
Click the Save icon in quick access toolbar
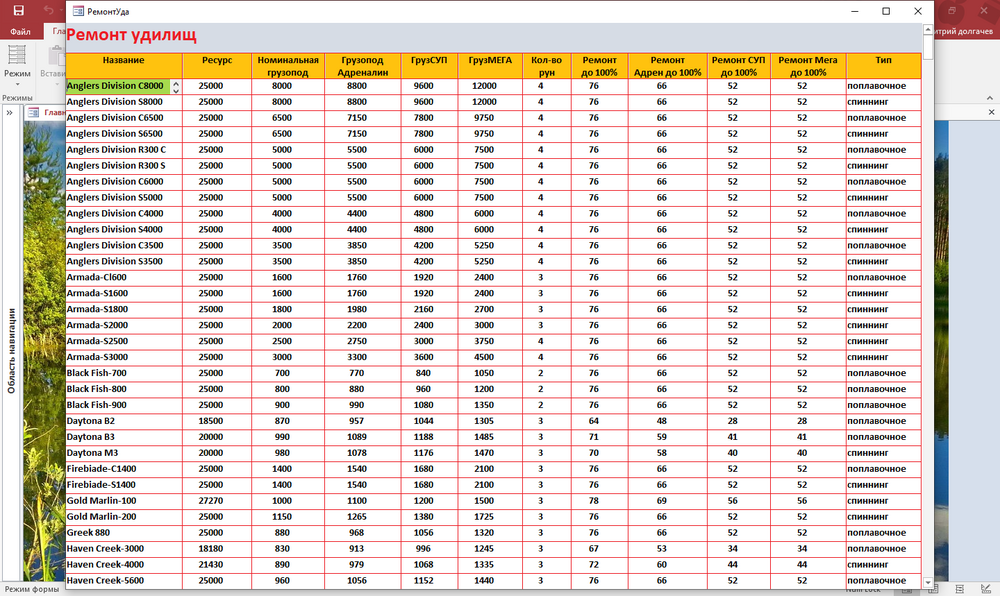pos(18,10)
